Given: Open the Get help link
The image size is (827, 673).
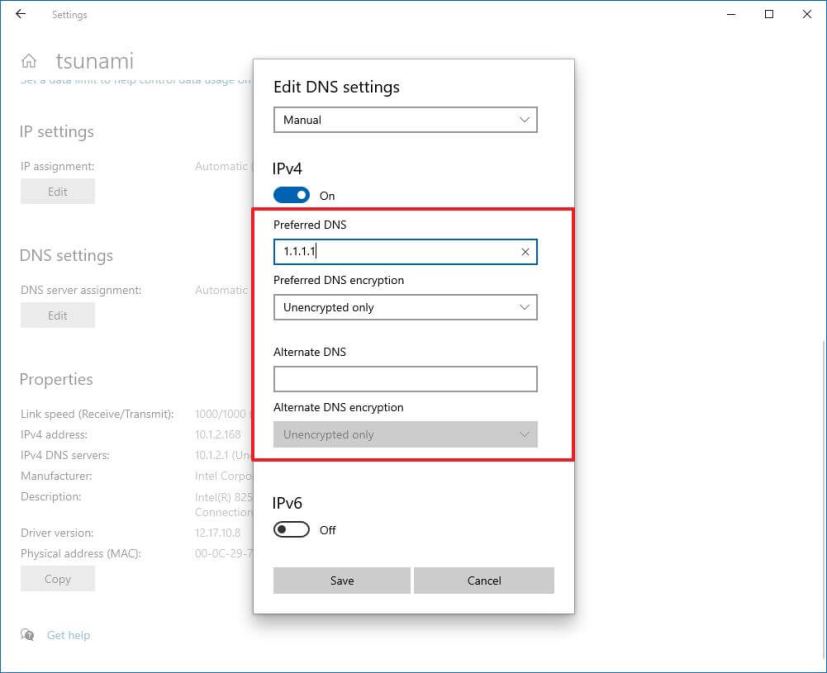Looking at the screenshot, I should (69, 635).
